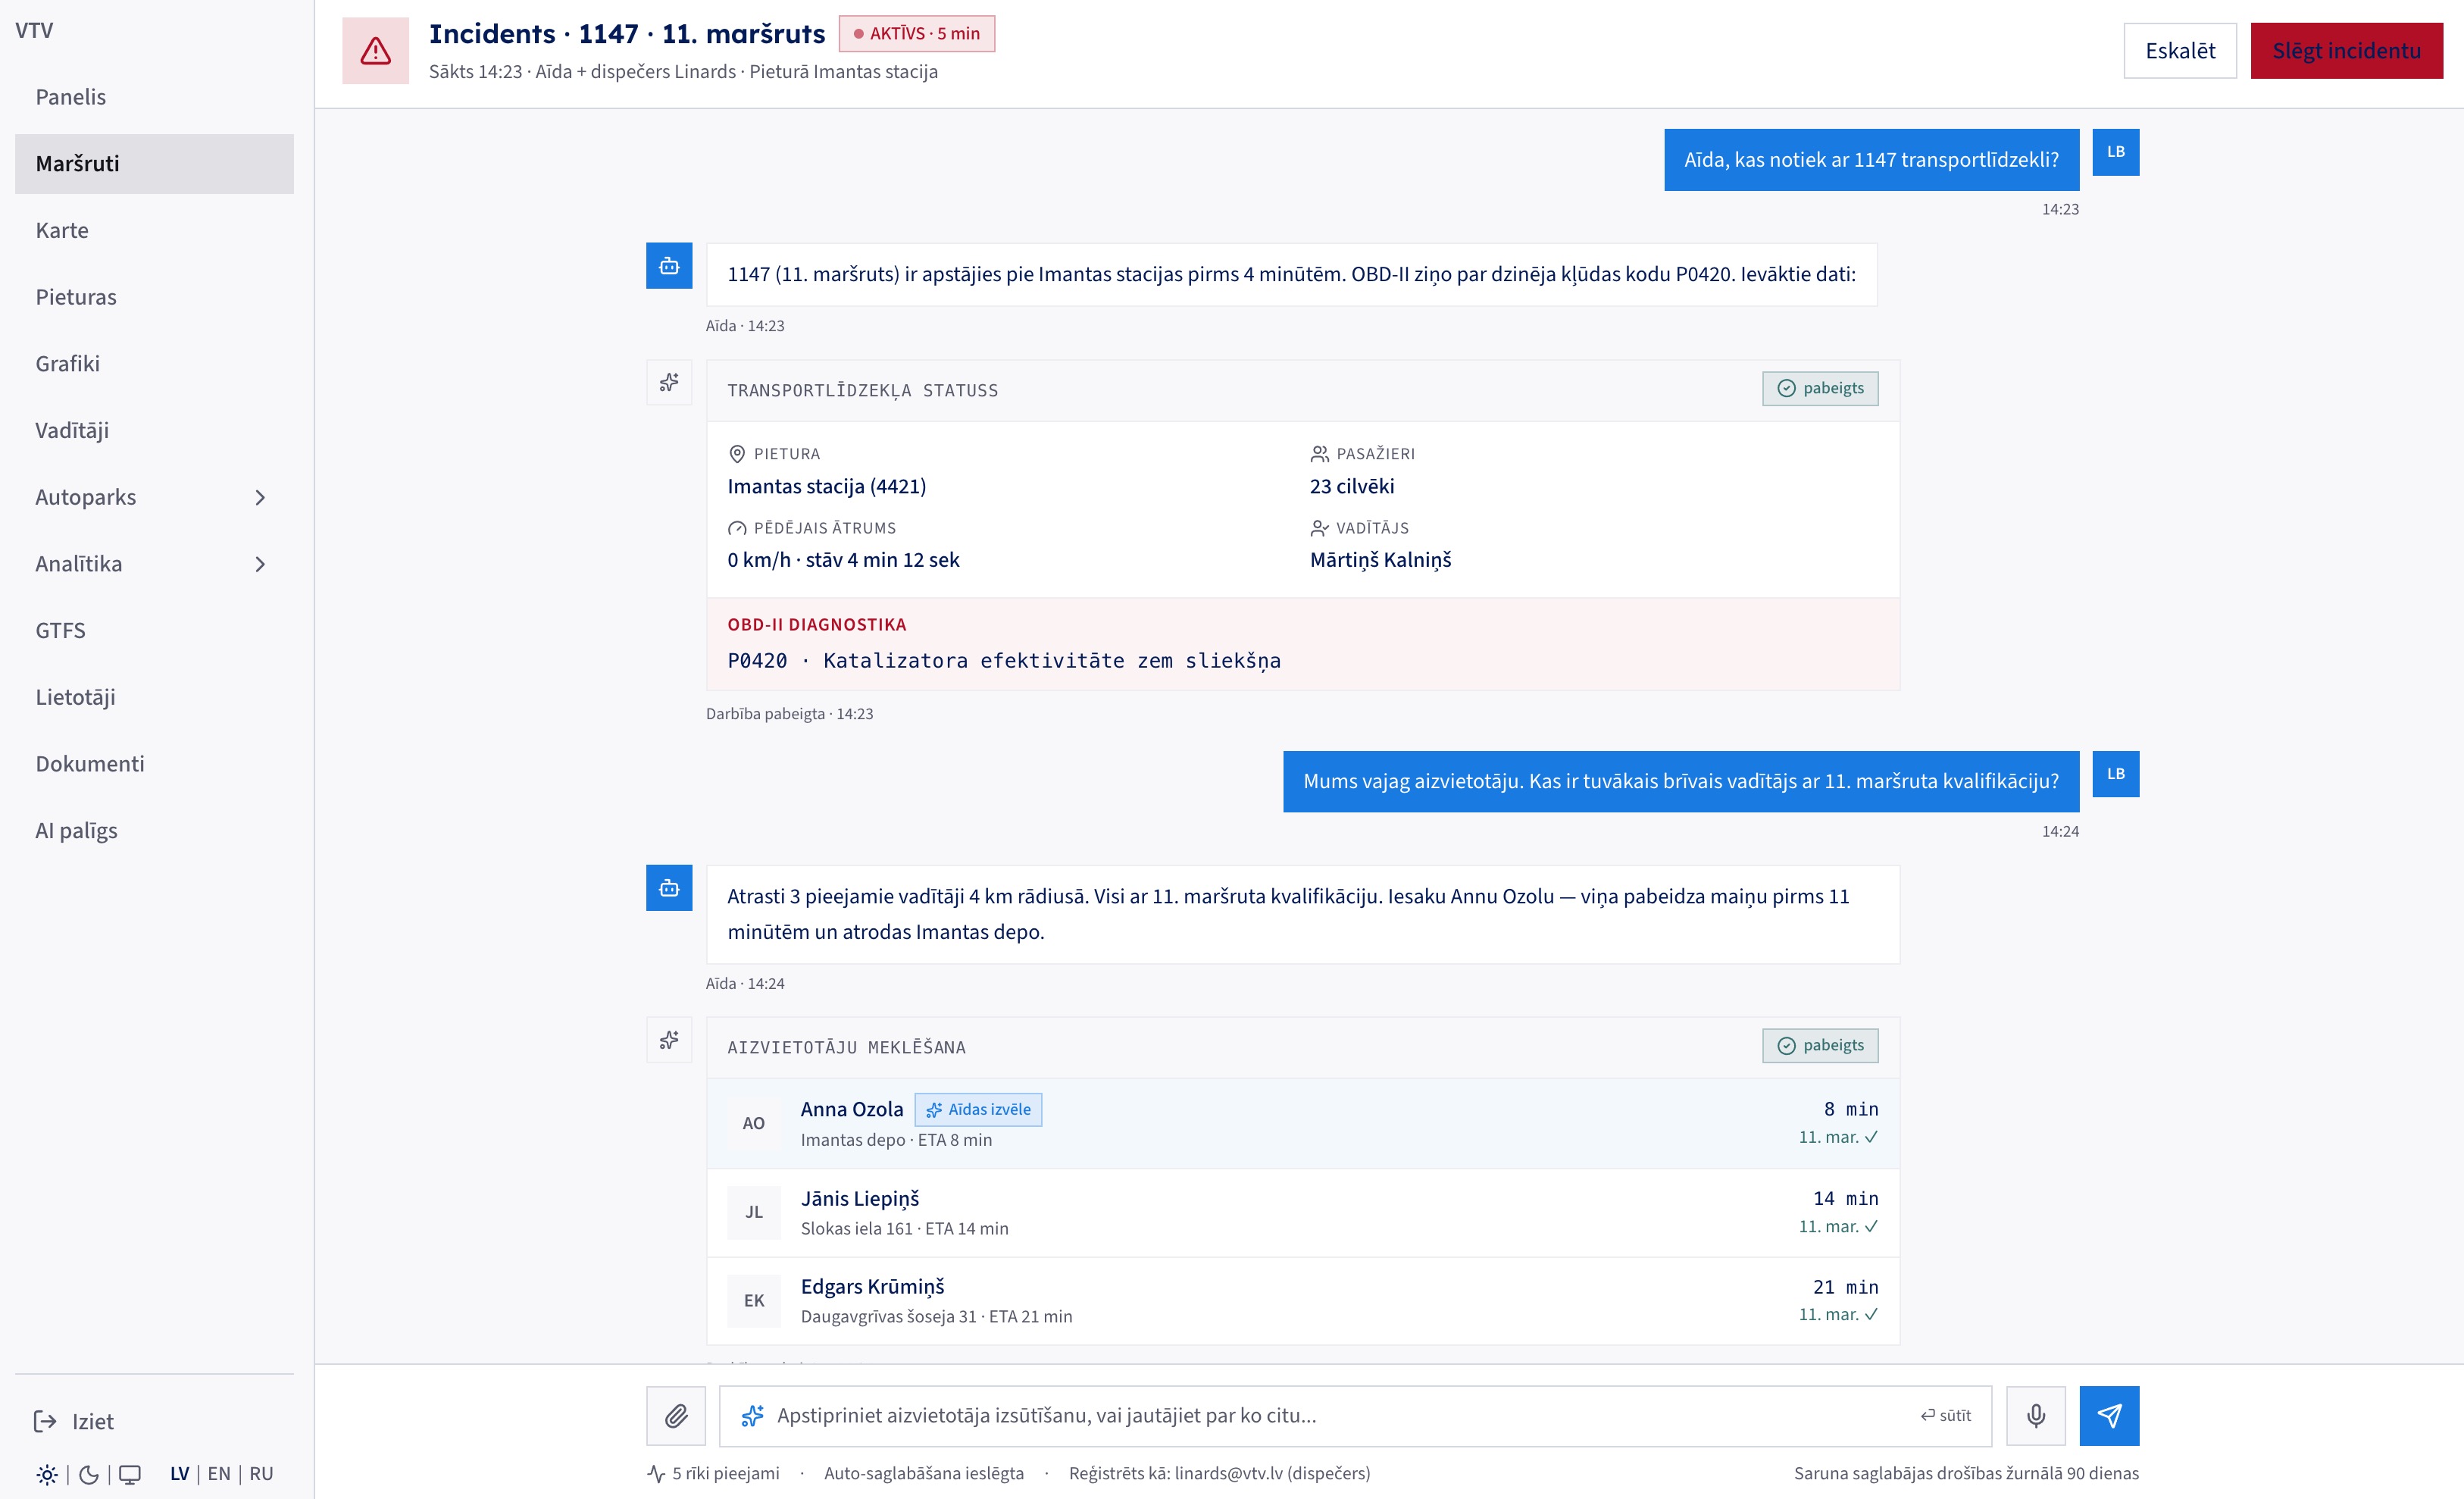The height and width of the screenshot is (1499, 2464).
Task: Switch to dark theme moon icon
Action: coord(88,1474)
